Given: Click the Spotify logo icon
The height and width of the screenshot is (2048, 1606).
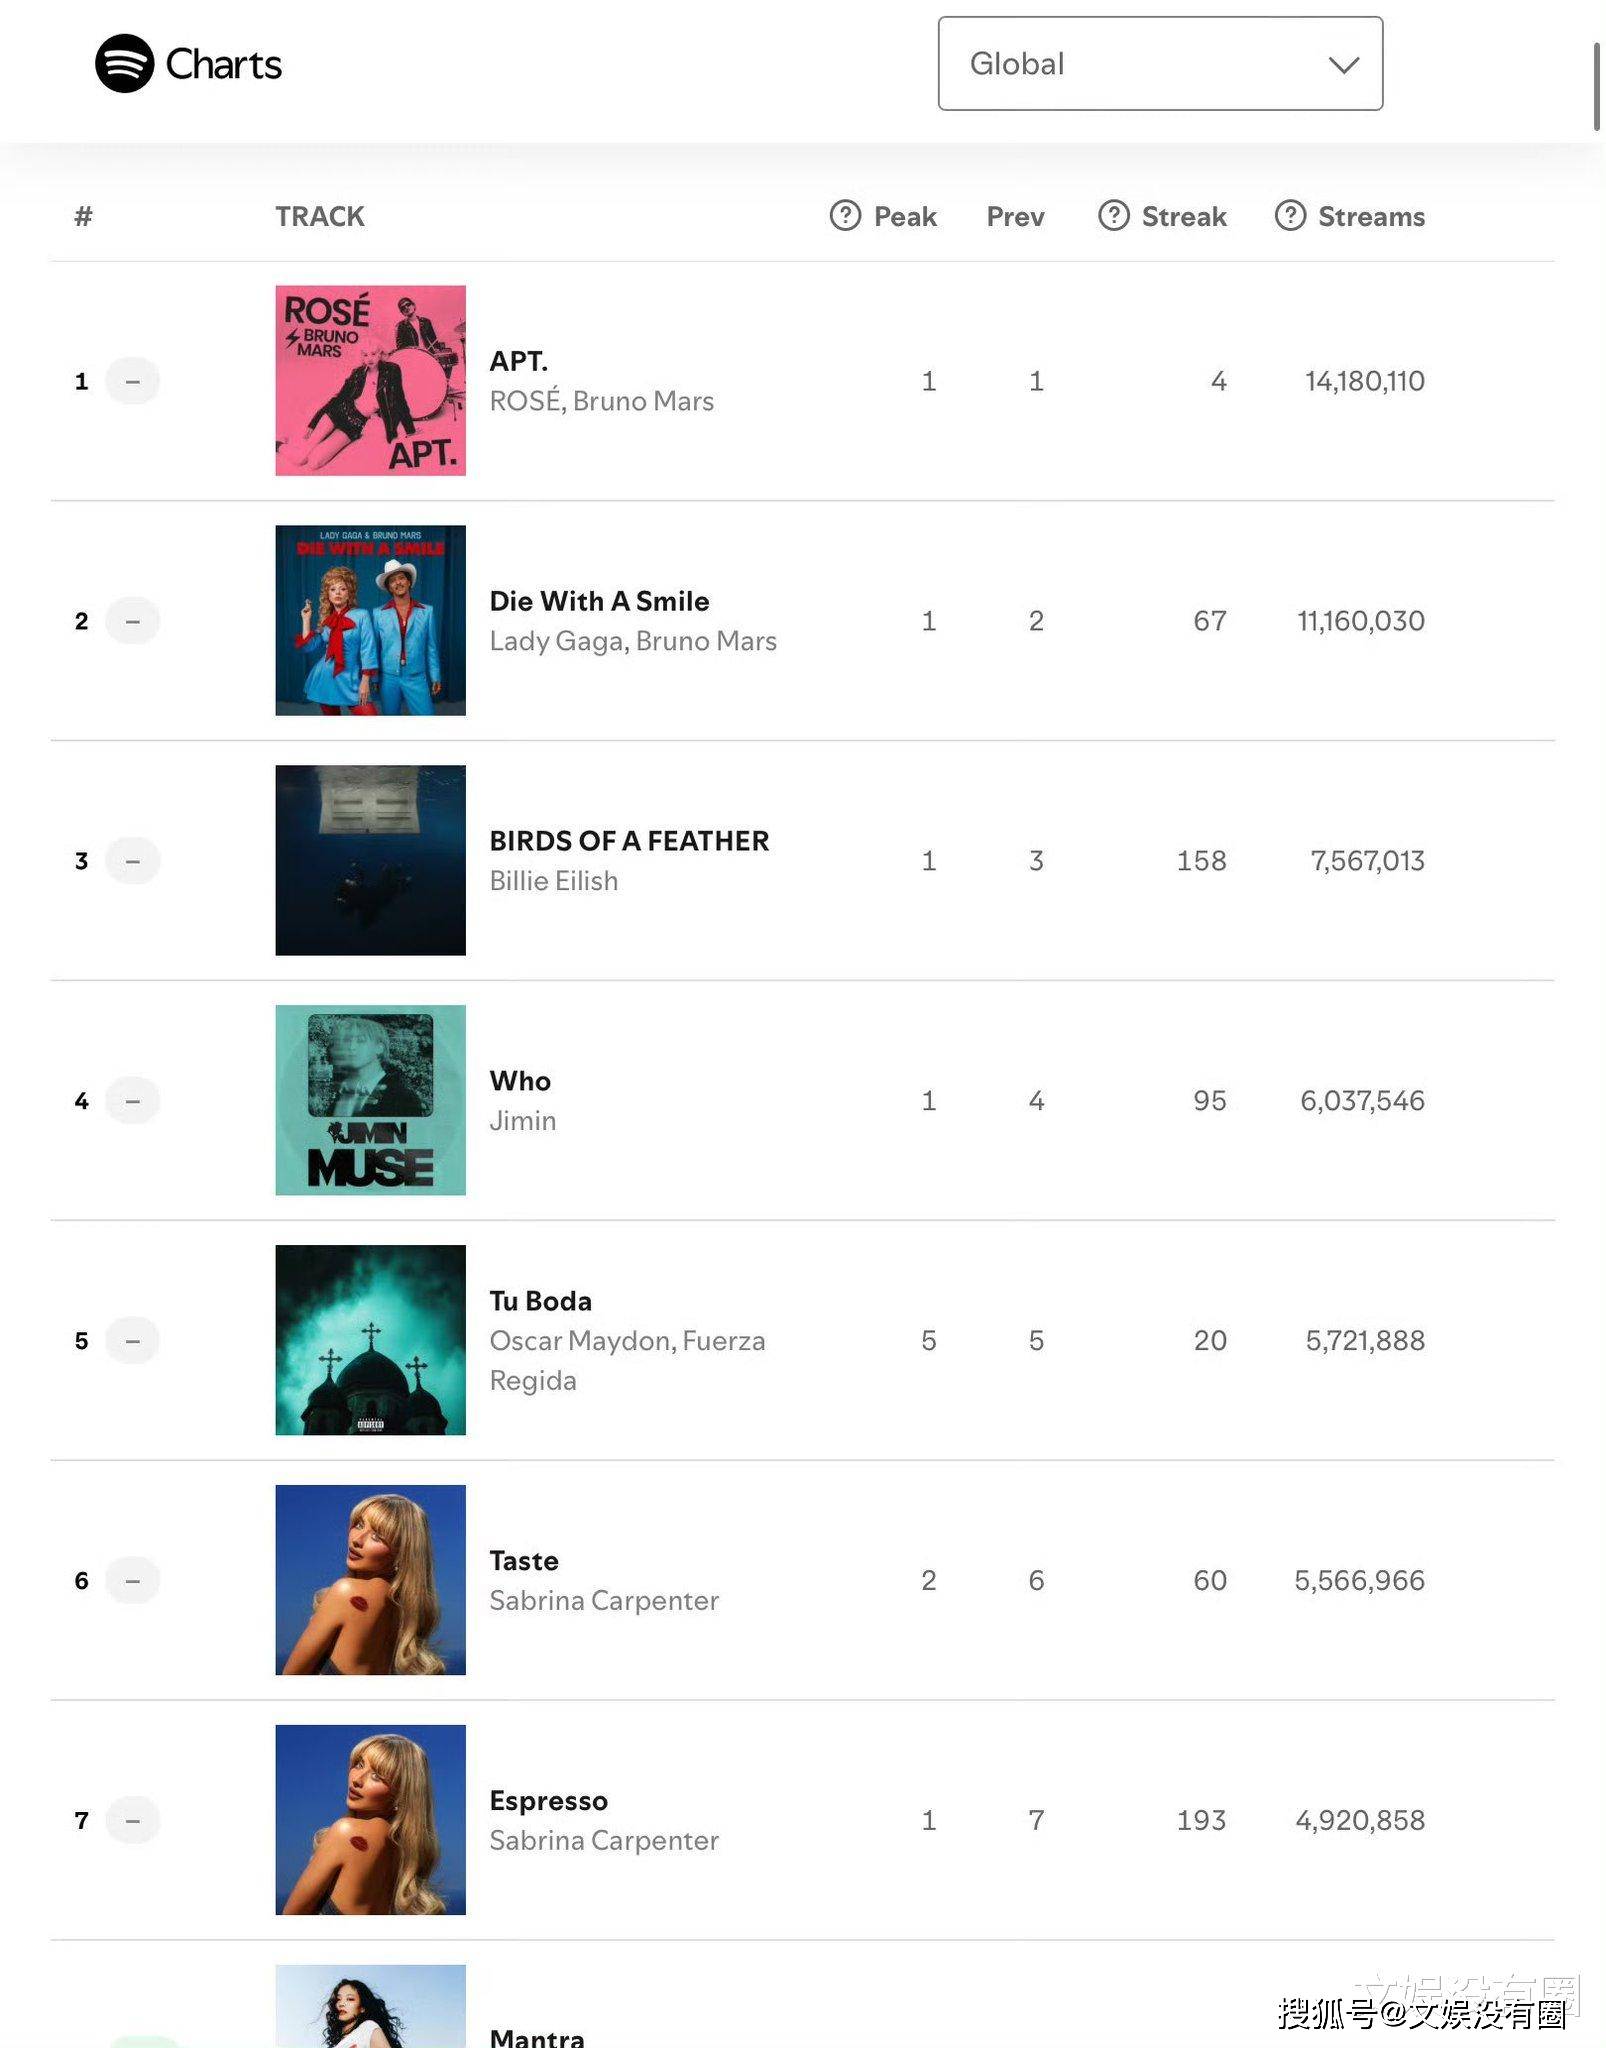Looking at the screenshot, I should [x=124, y=64].
